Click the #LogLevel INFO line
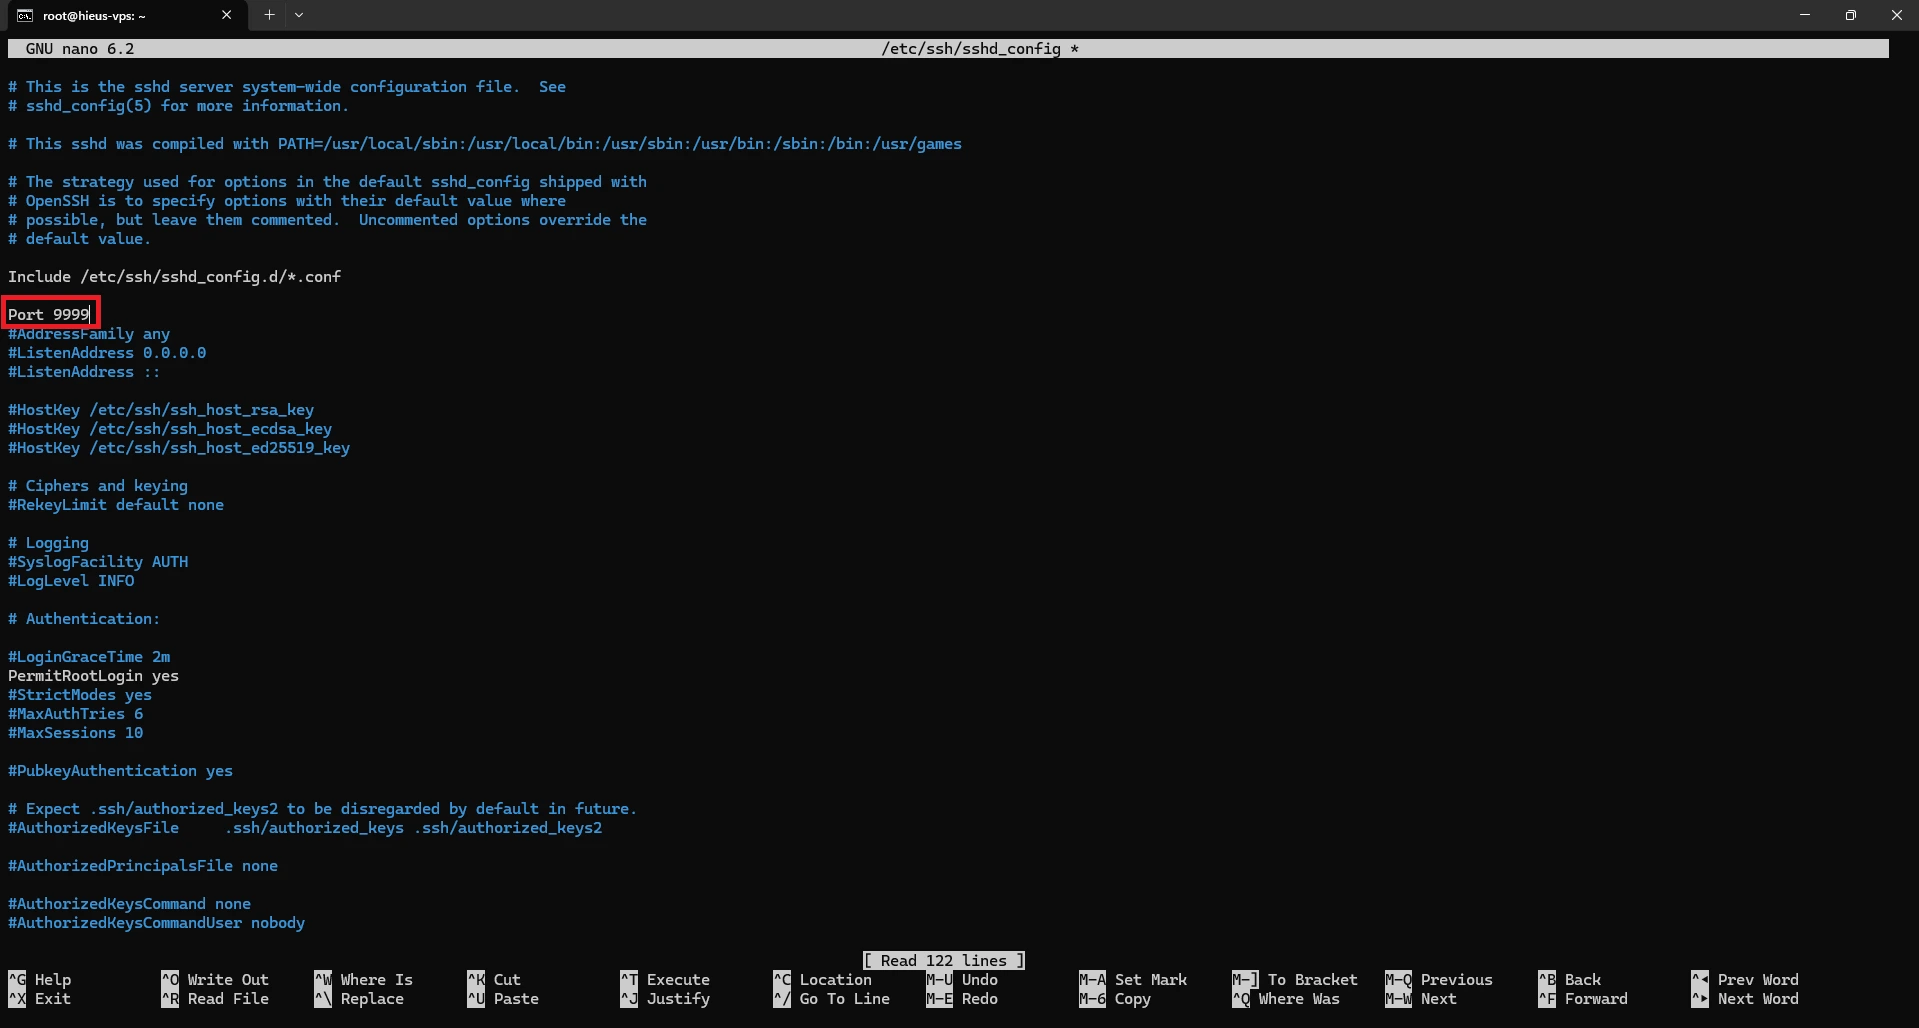Screen dimensions: 1919x1028 click(71, 581)
